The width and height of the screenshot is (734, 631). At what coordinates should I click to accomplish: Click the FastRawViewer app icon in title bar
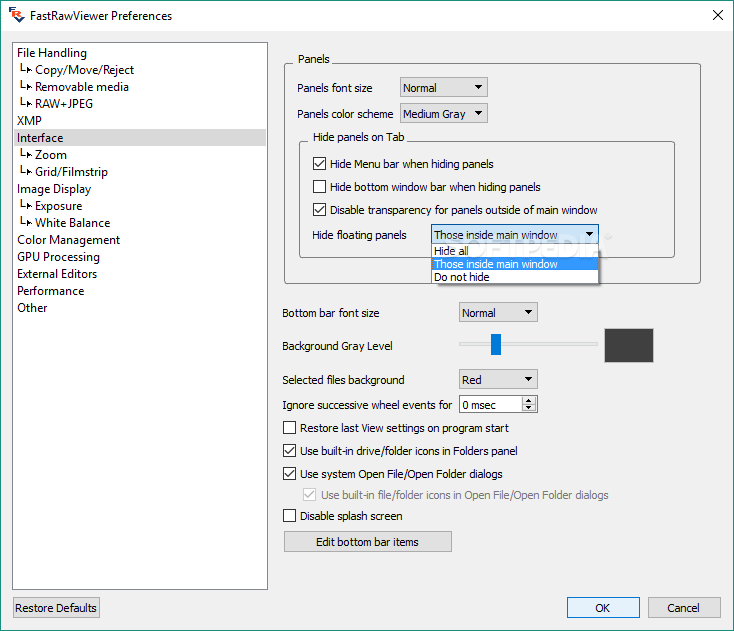point(16,15)
